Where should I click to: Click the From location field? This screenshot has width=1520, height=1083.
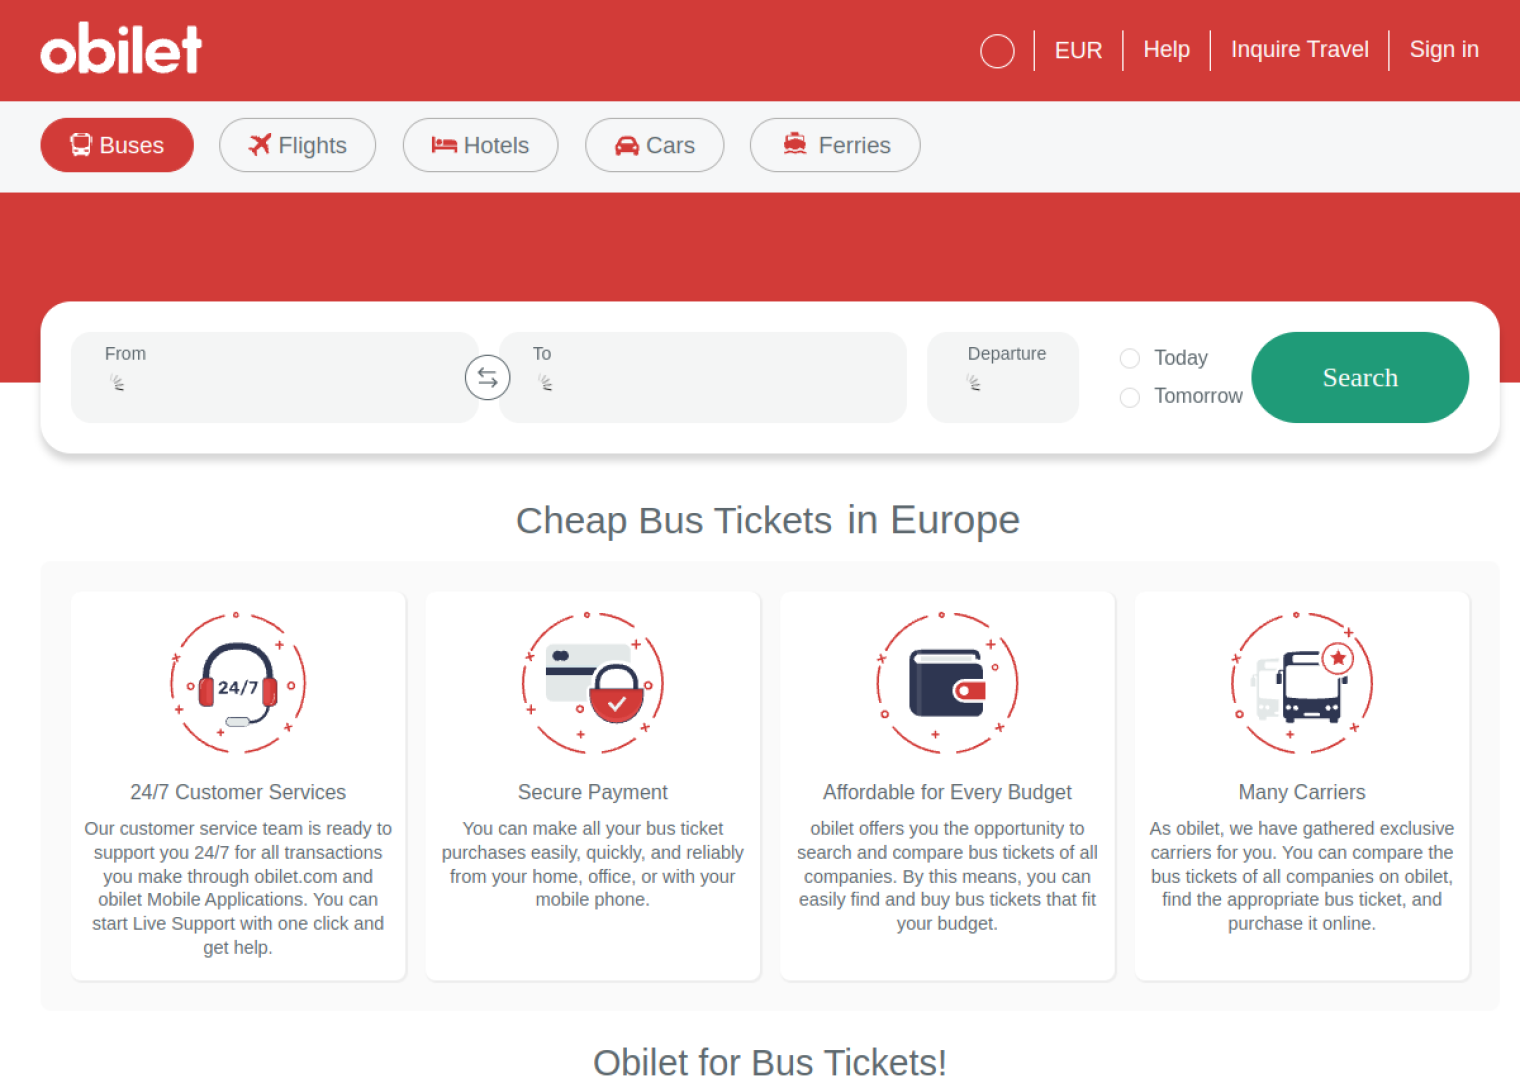[x=274, y=377]
